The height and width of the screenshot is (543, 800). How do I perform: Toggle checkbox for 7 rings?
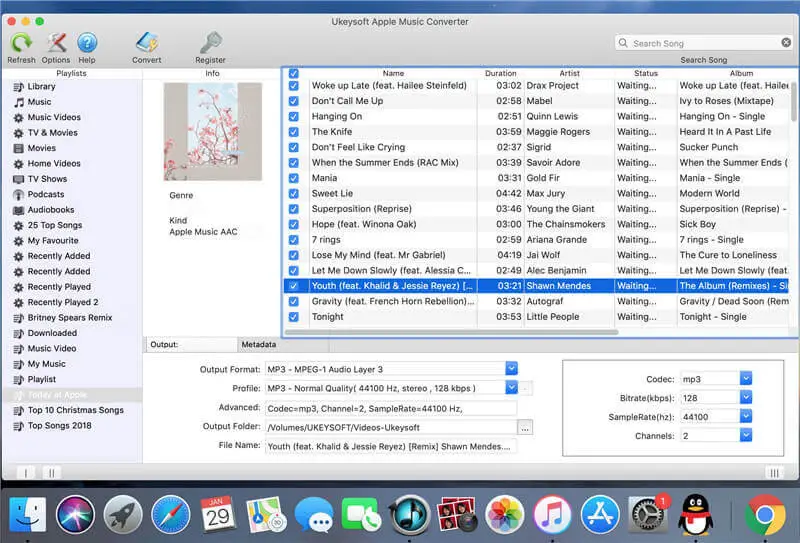coord(294,240)
